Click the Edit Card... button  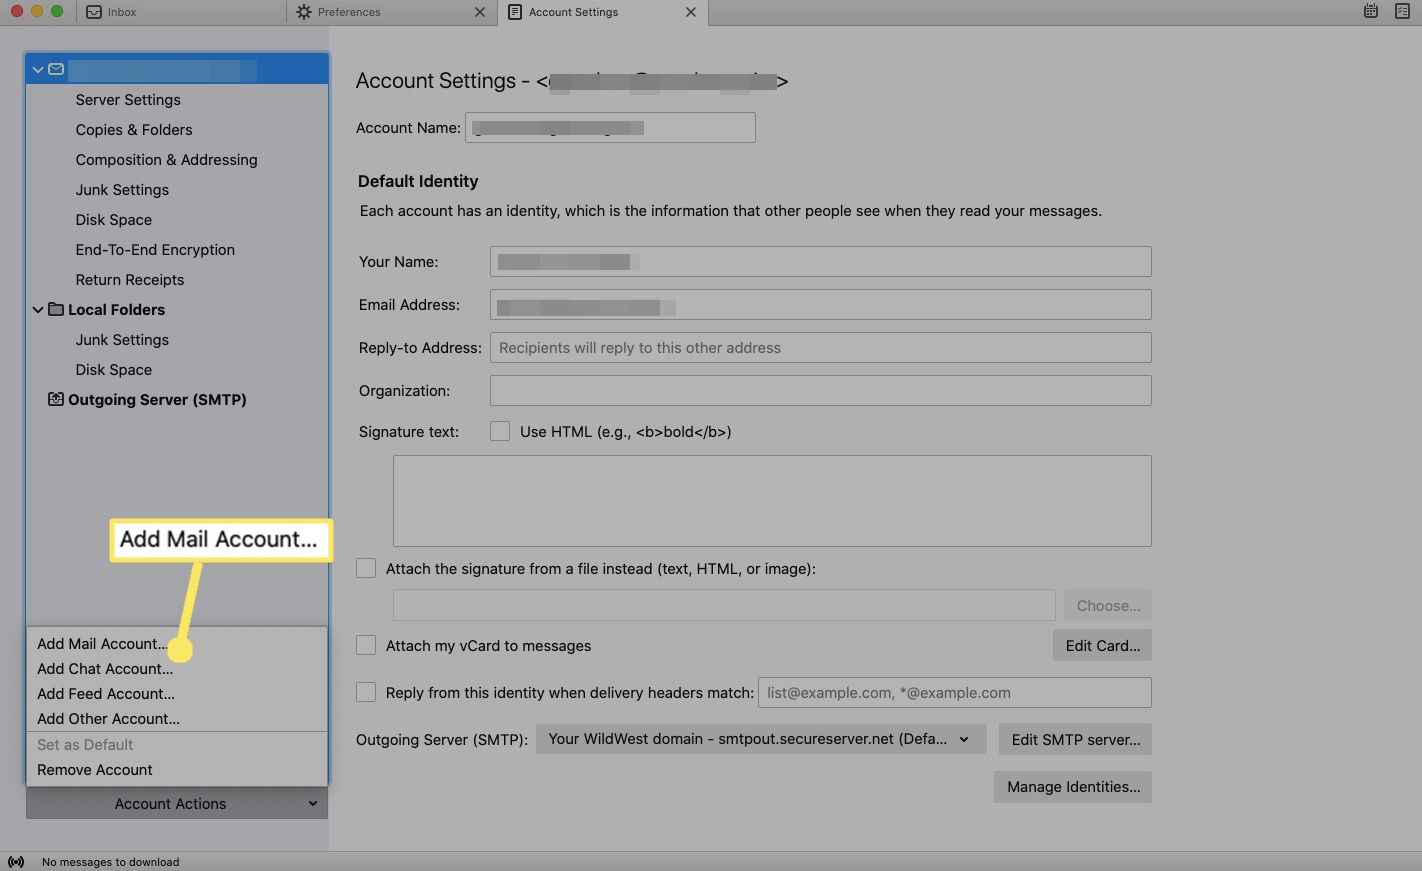(x=1102, y=645)
